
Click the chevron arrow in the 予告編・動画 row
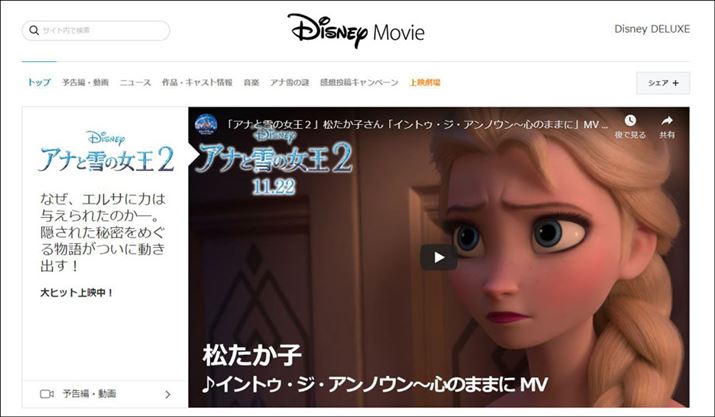(168, 394)
